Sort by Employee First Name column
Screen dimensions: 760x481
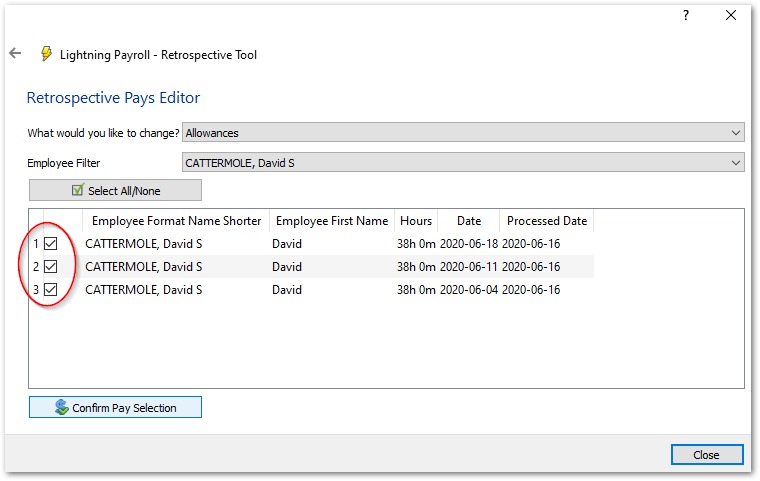tap(332, 221)
